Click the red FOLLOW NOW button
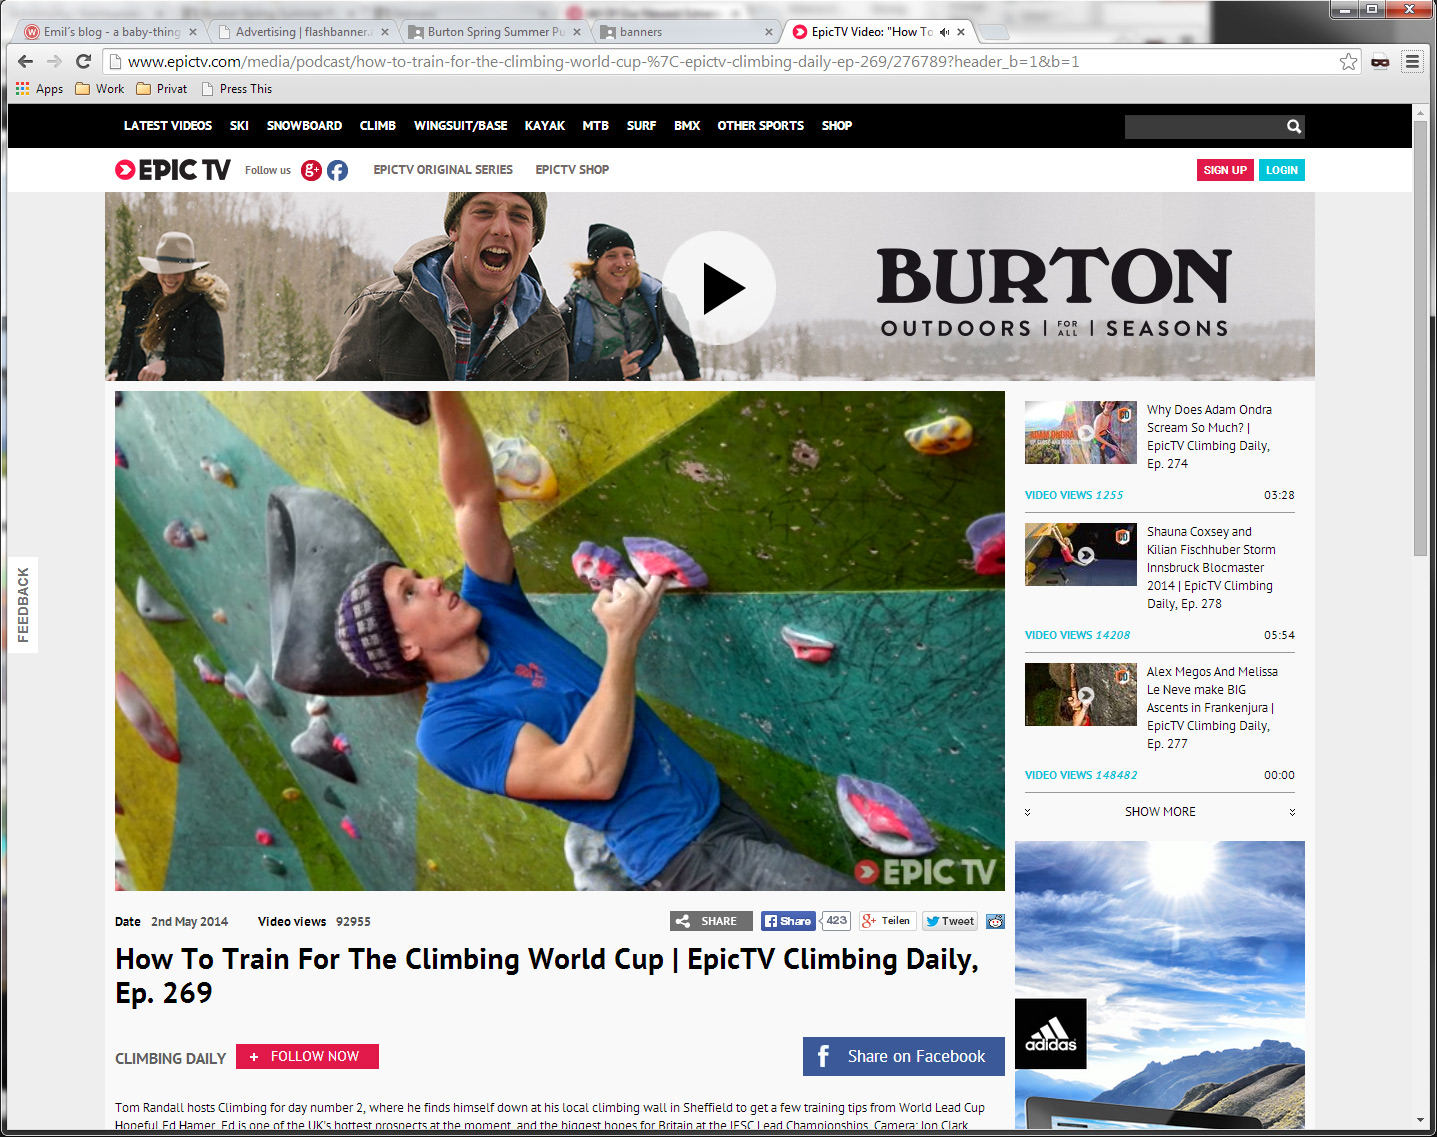Image resolution: width=1437 pixels, height=1138 pixels. [307, 1057]
